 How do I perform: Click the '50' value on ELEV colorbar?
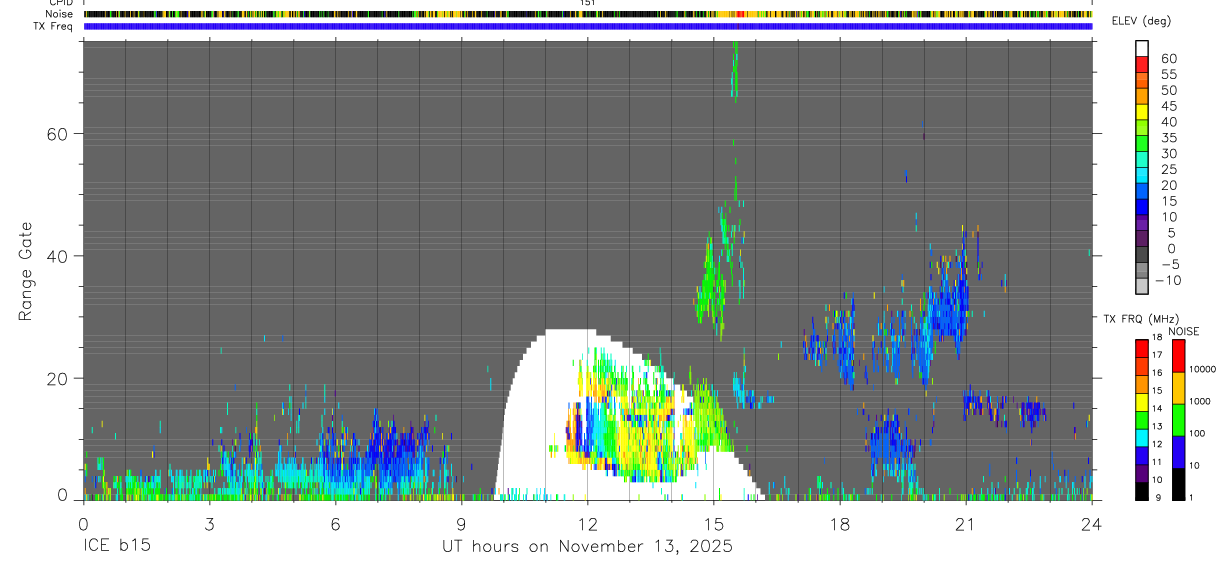[1168, 90]
